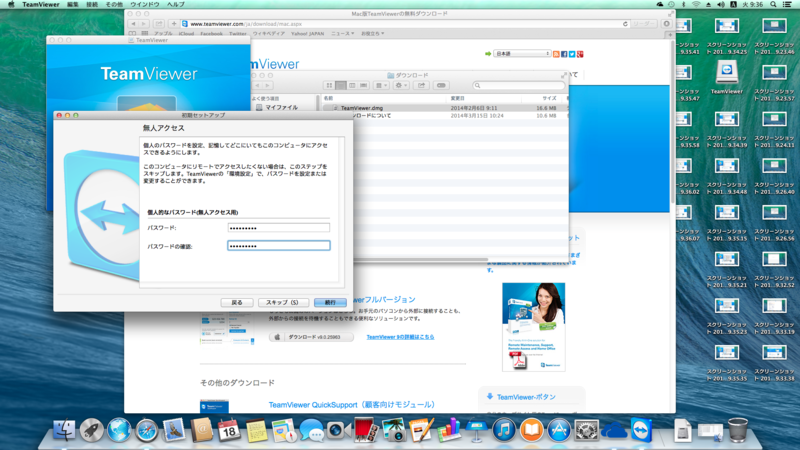Click the 続行 (Continue) button in setup dialog

coord(330,303)
